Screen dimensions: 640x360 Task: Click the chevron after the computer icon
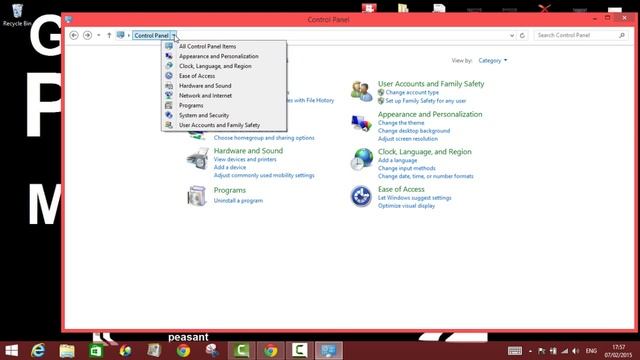129,36
